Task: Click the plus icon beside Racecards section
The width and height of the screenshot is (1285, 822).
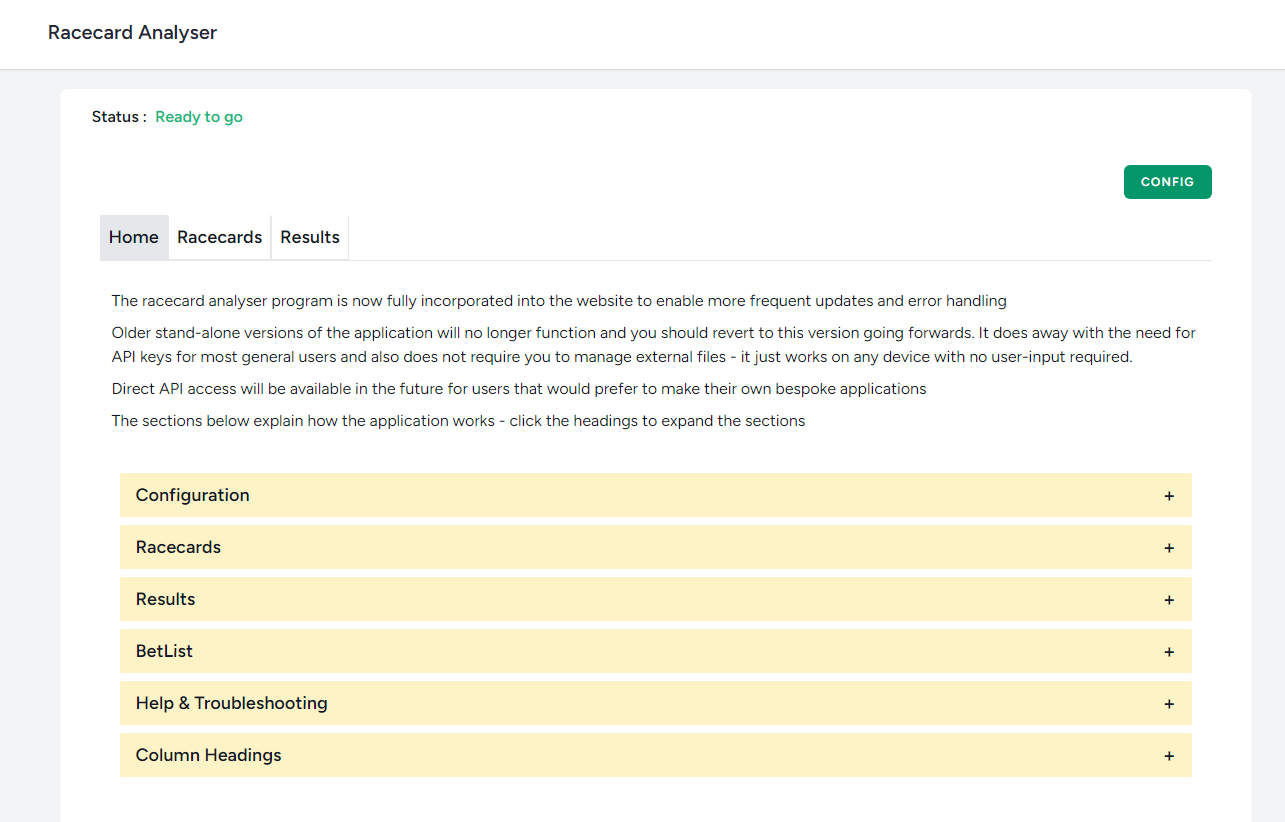Action: click(1169, 548)
